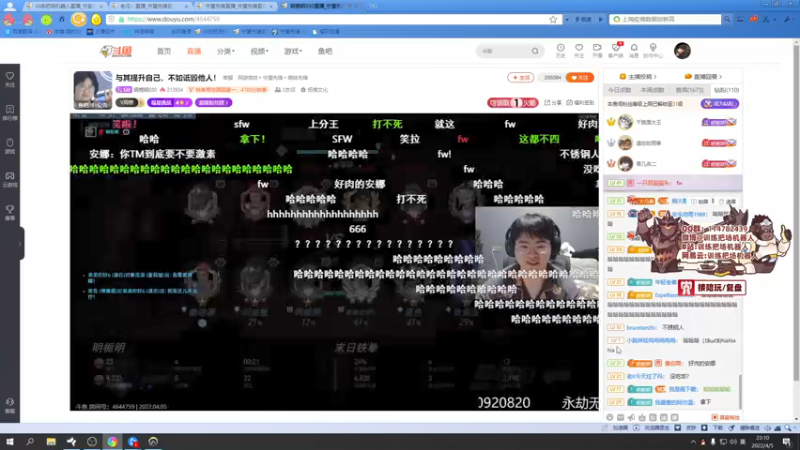Open the message bell icon
Viewport: 800px width, 450px height.
click(634, 50)
